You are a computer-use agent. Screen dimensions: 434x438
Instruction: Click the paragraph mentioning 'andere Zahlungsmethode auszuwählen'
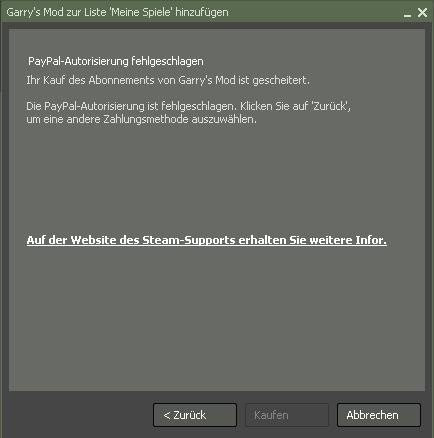[x=189, y=113]
